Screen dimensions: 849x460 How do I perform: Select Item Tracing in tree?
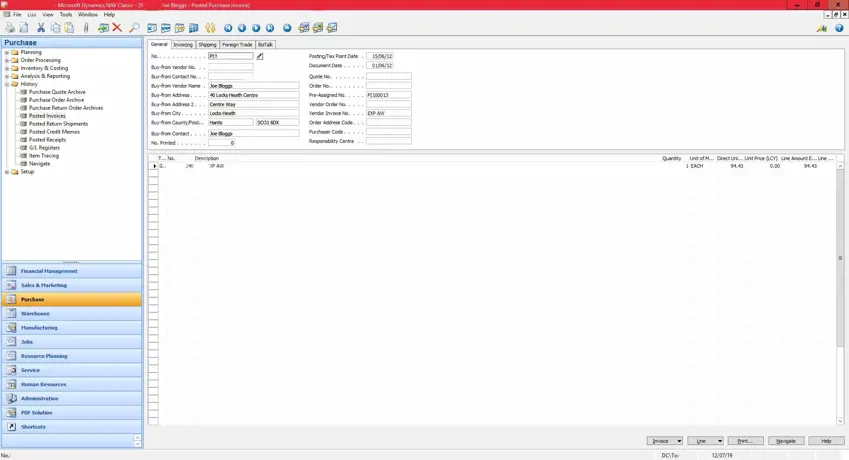pos(44,156)
